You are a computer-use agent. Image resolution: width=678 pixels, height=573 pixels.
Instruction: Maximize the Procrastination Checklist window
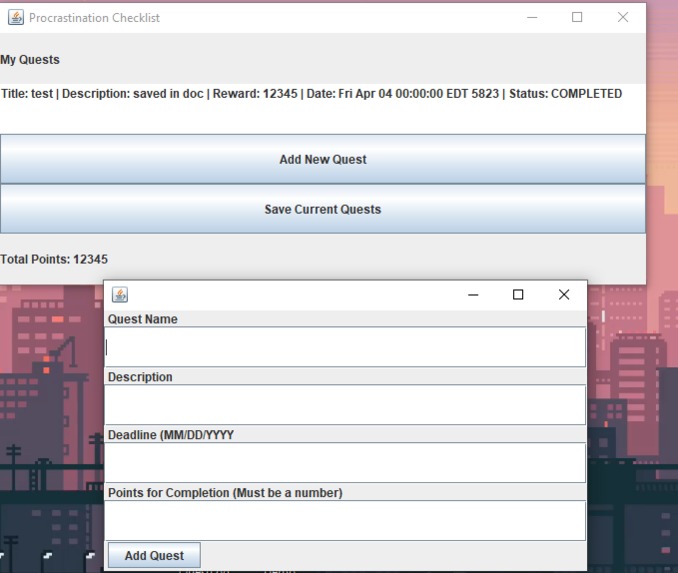pos(577,17)
